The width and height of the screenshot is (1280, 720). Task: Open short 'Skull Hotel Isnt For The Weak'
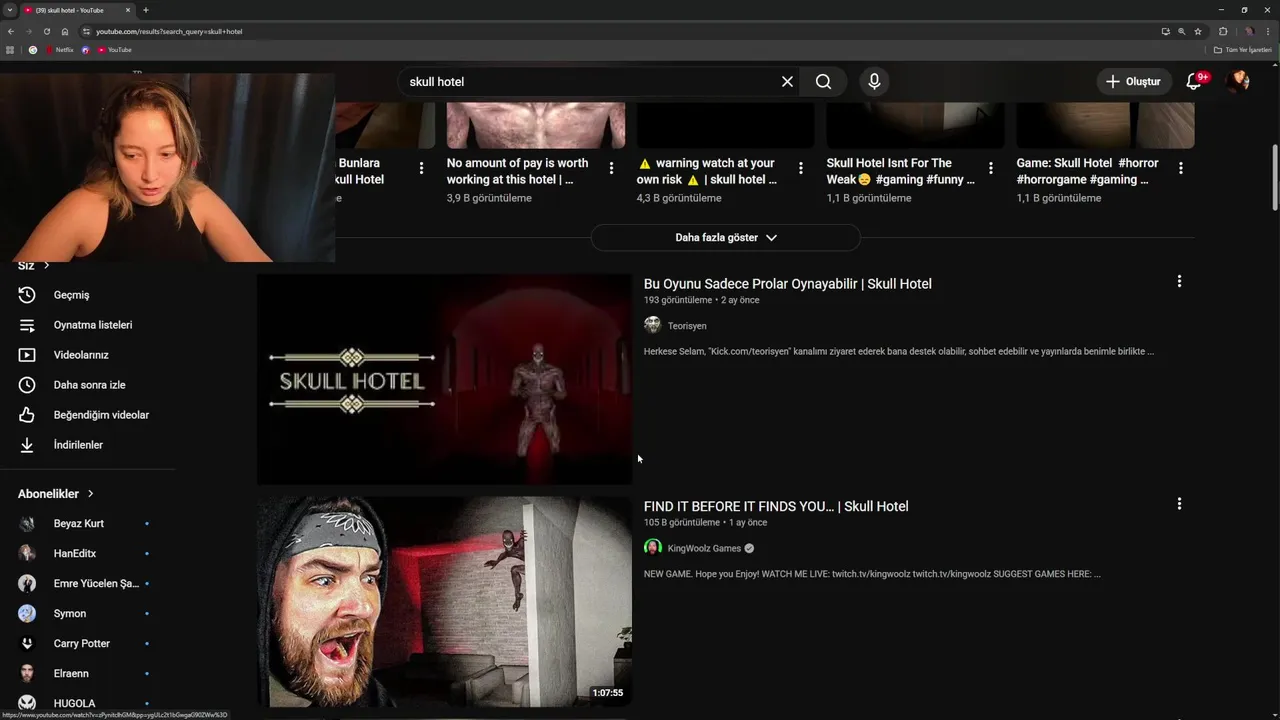[x=900, y=171]
